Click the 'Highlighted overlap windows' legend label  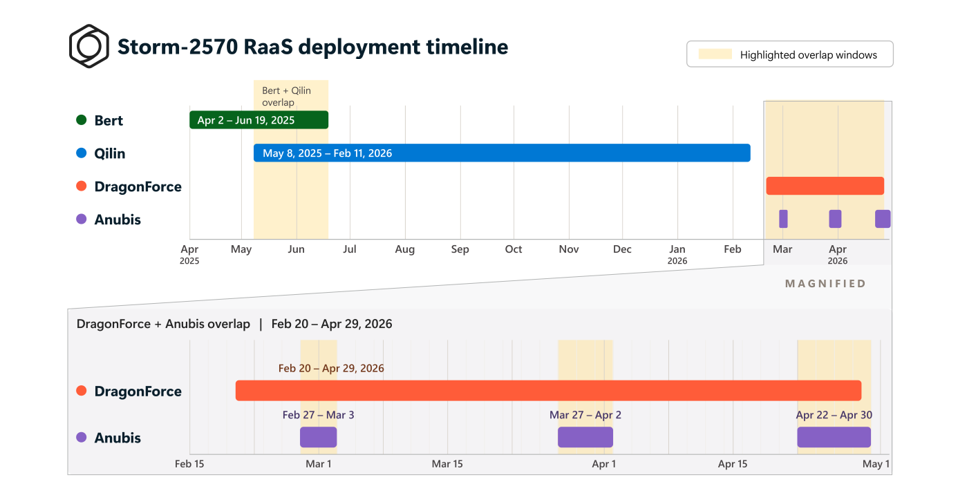coord(808,54)
